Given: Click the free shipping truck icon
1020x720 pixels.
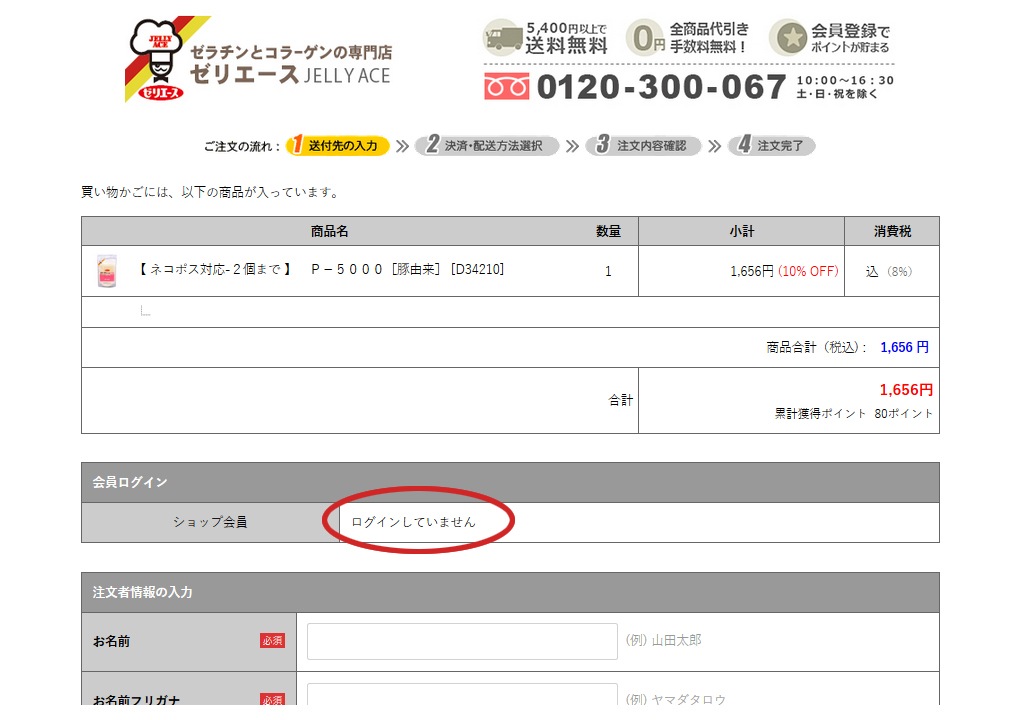Looking at the screenshot, I should 504,38.
